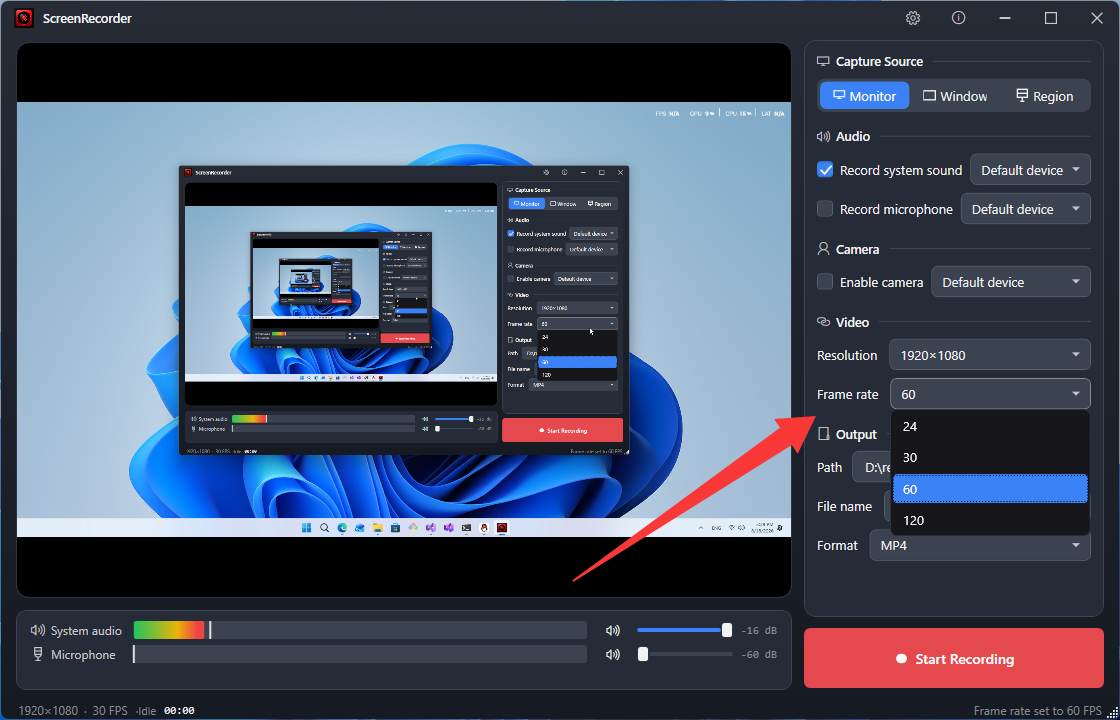Click the speaker icon left of the System audio label

38,631
